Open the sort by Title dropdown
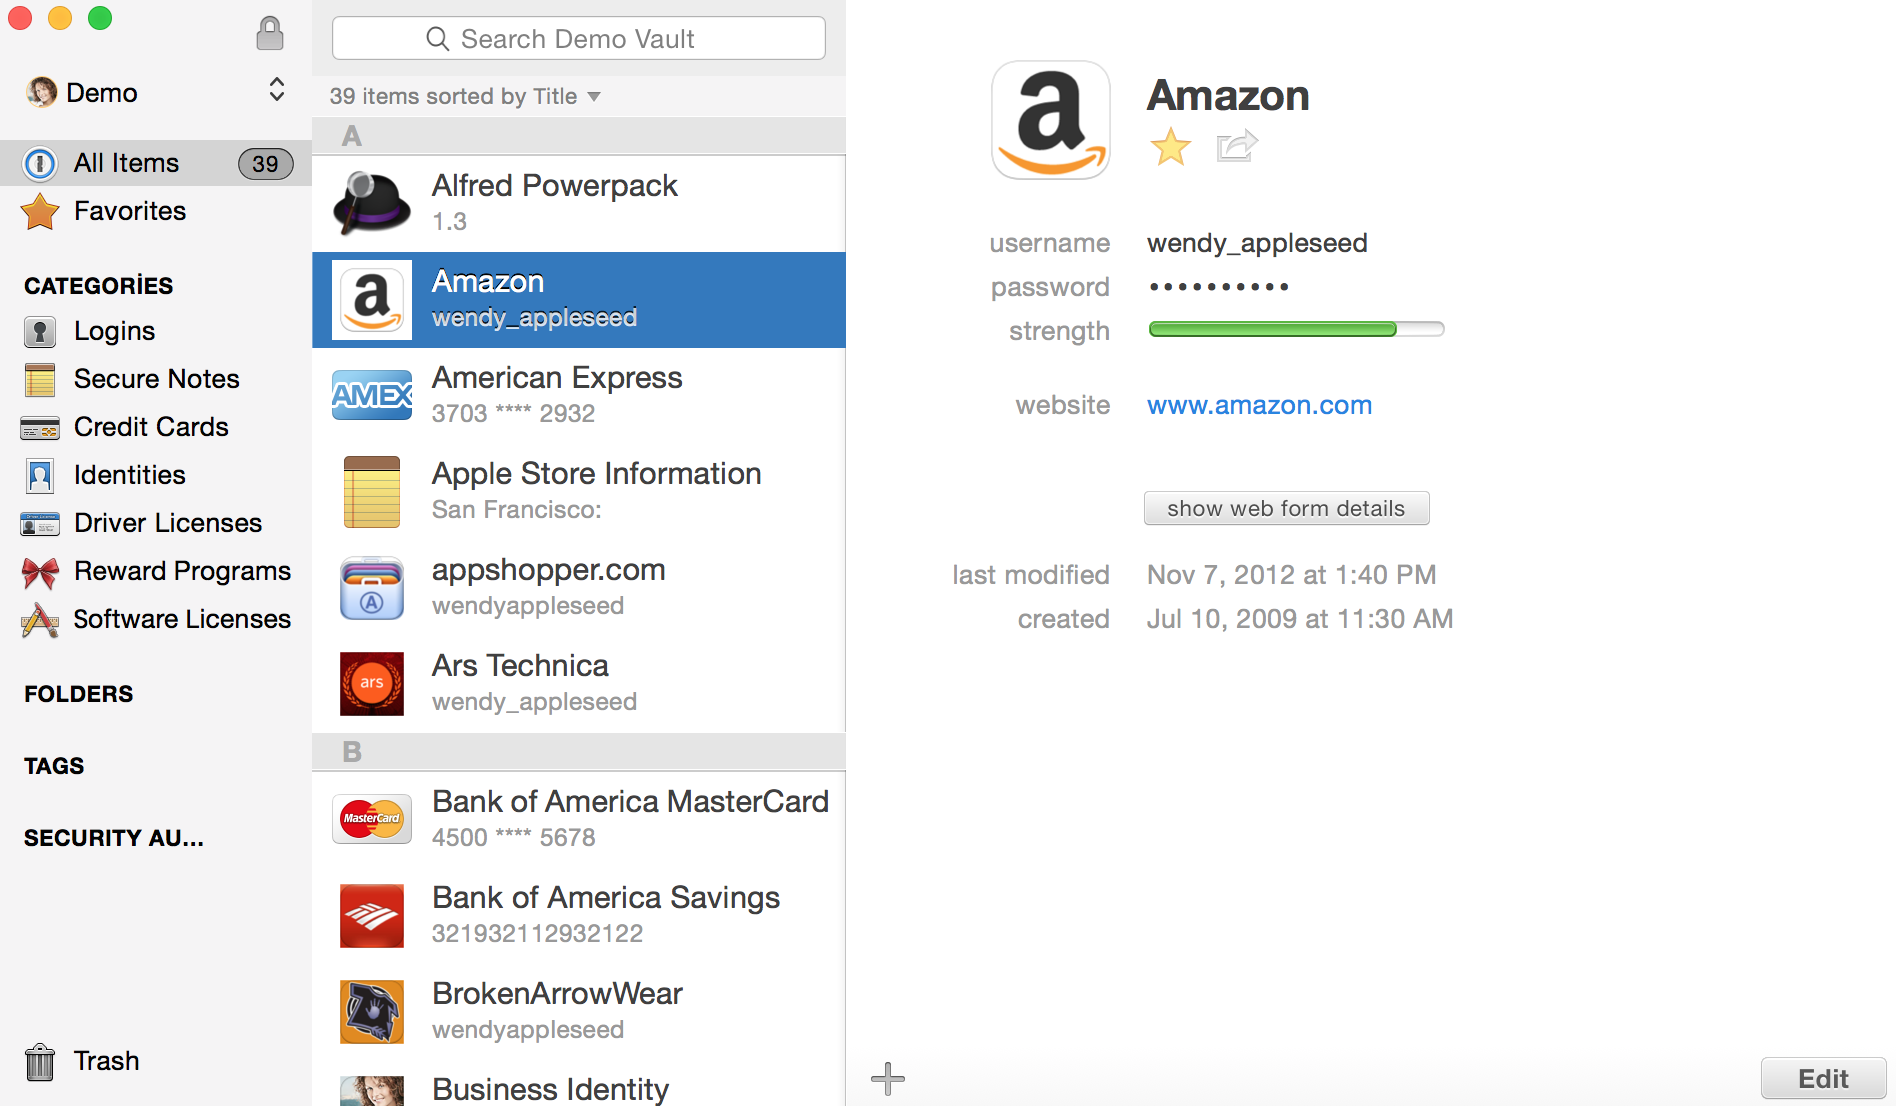The height and width of the screenshot is (1106, 1896). click(x=465, y=96)
